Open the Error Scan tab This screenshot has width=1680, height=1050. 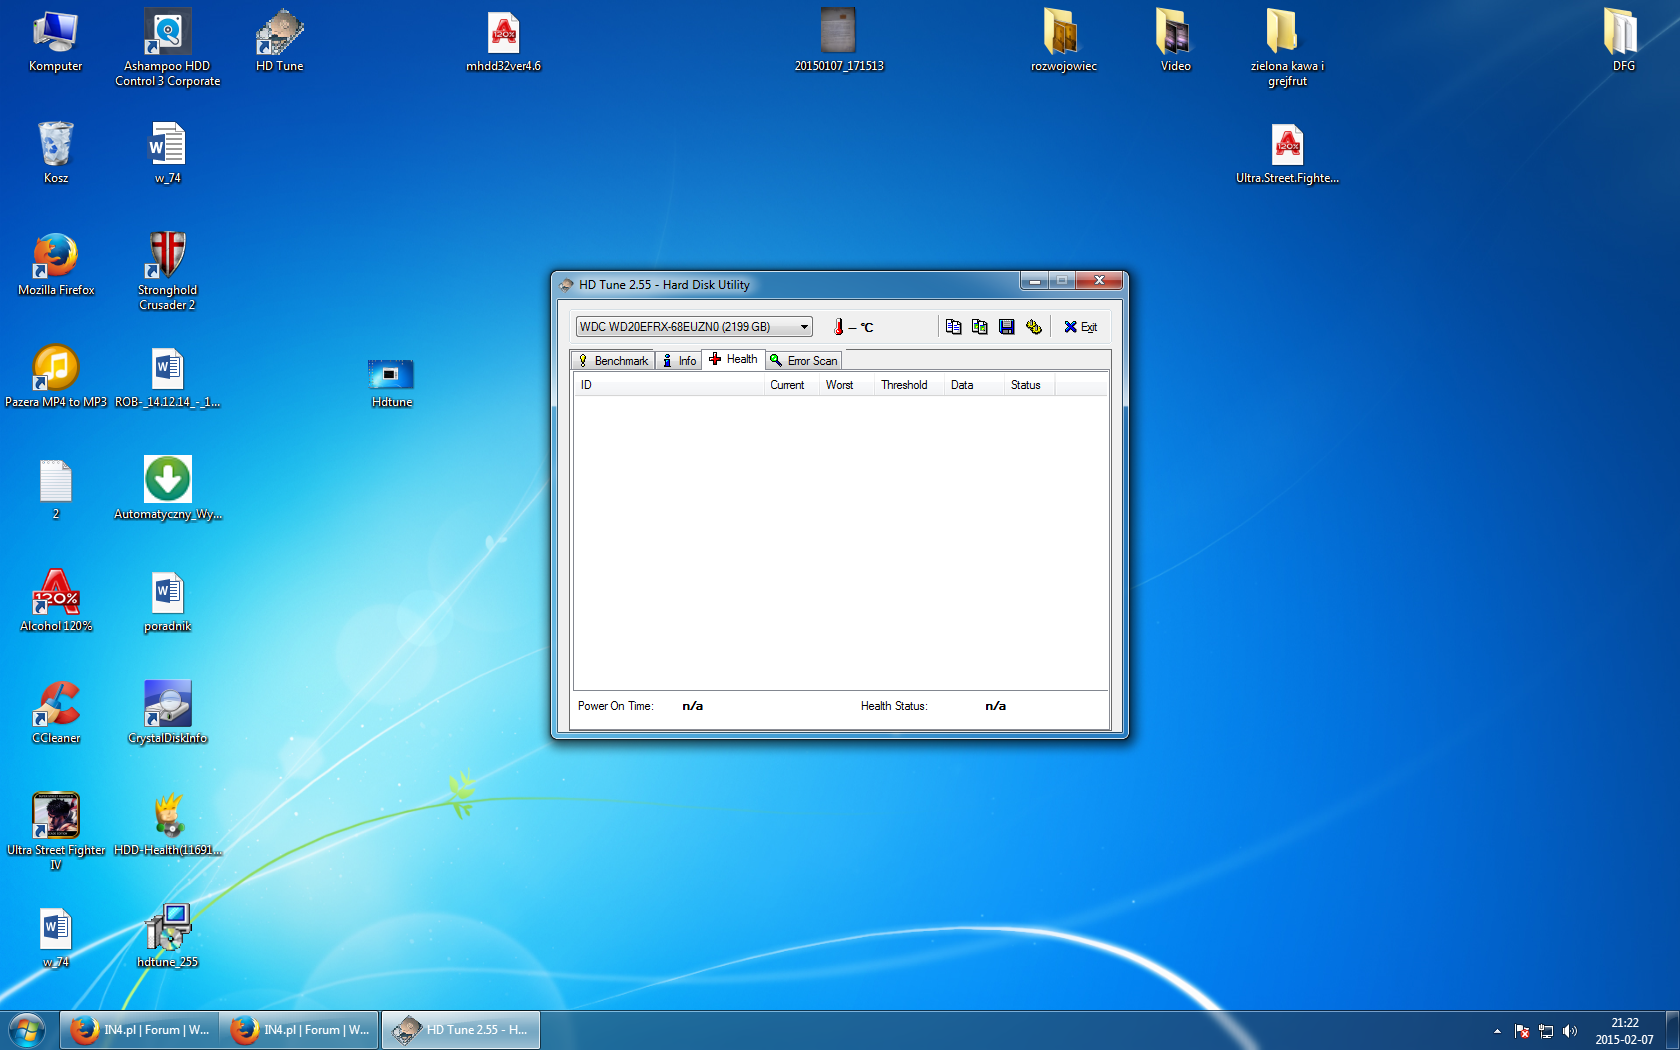(804, 361)
